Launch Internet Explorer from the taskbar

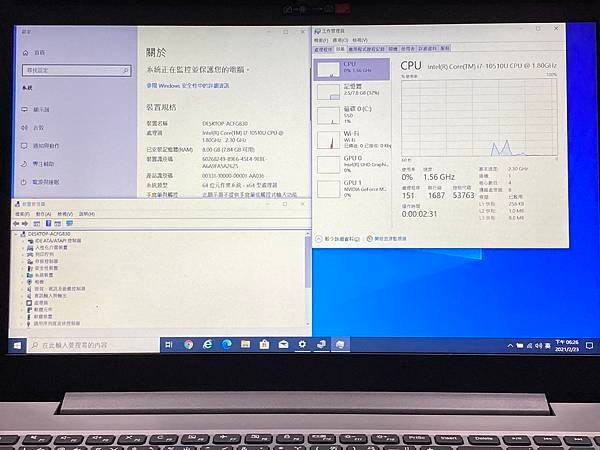(x=208, y=345)
